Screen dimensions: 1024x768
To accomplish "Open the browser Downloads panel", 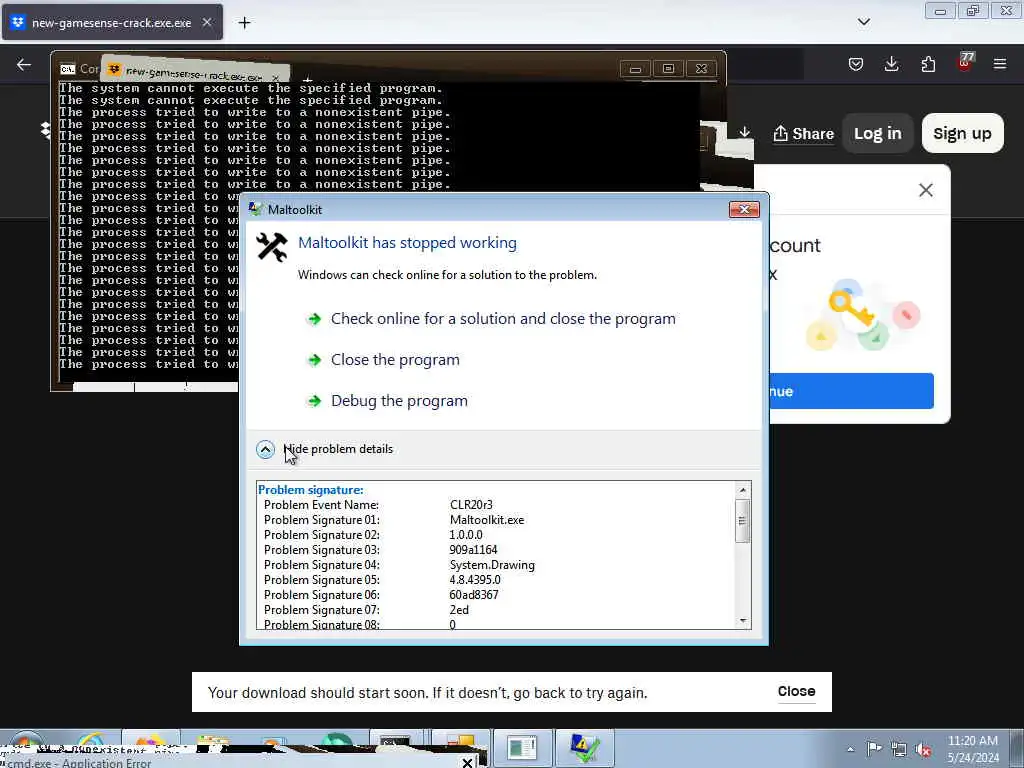I will click(891, 64).
